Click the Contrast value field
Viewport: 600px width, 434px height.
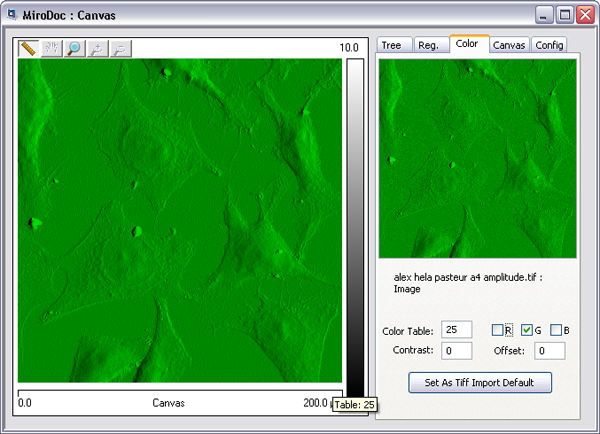point(457,351)
